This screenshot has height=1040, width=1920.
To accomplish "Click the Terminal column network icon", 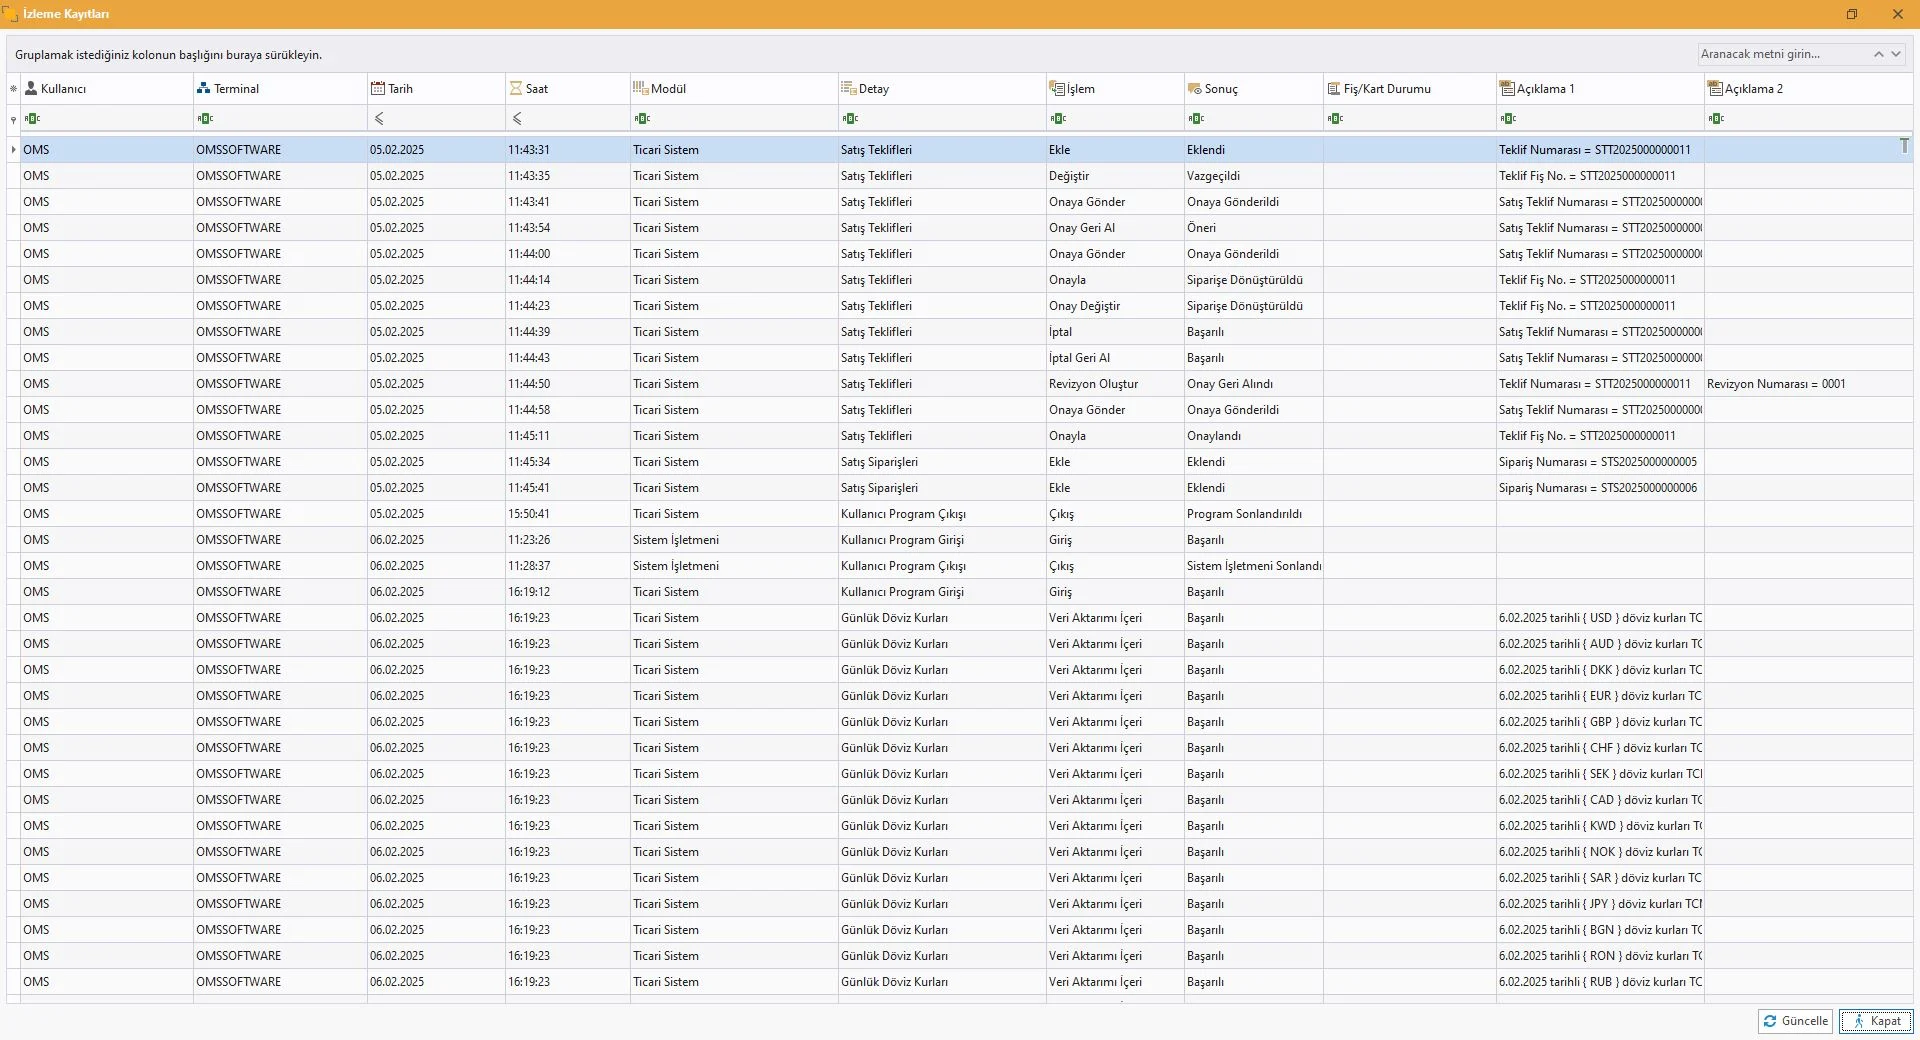I will (x=204, y=88).
